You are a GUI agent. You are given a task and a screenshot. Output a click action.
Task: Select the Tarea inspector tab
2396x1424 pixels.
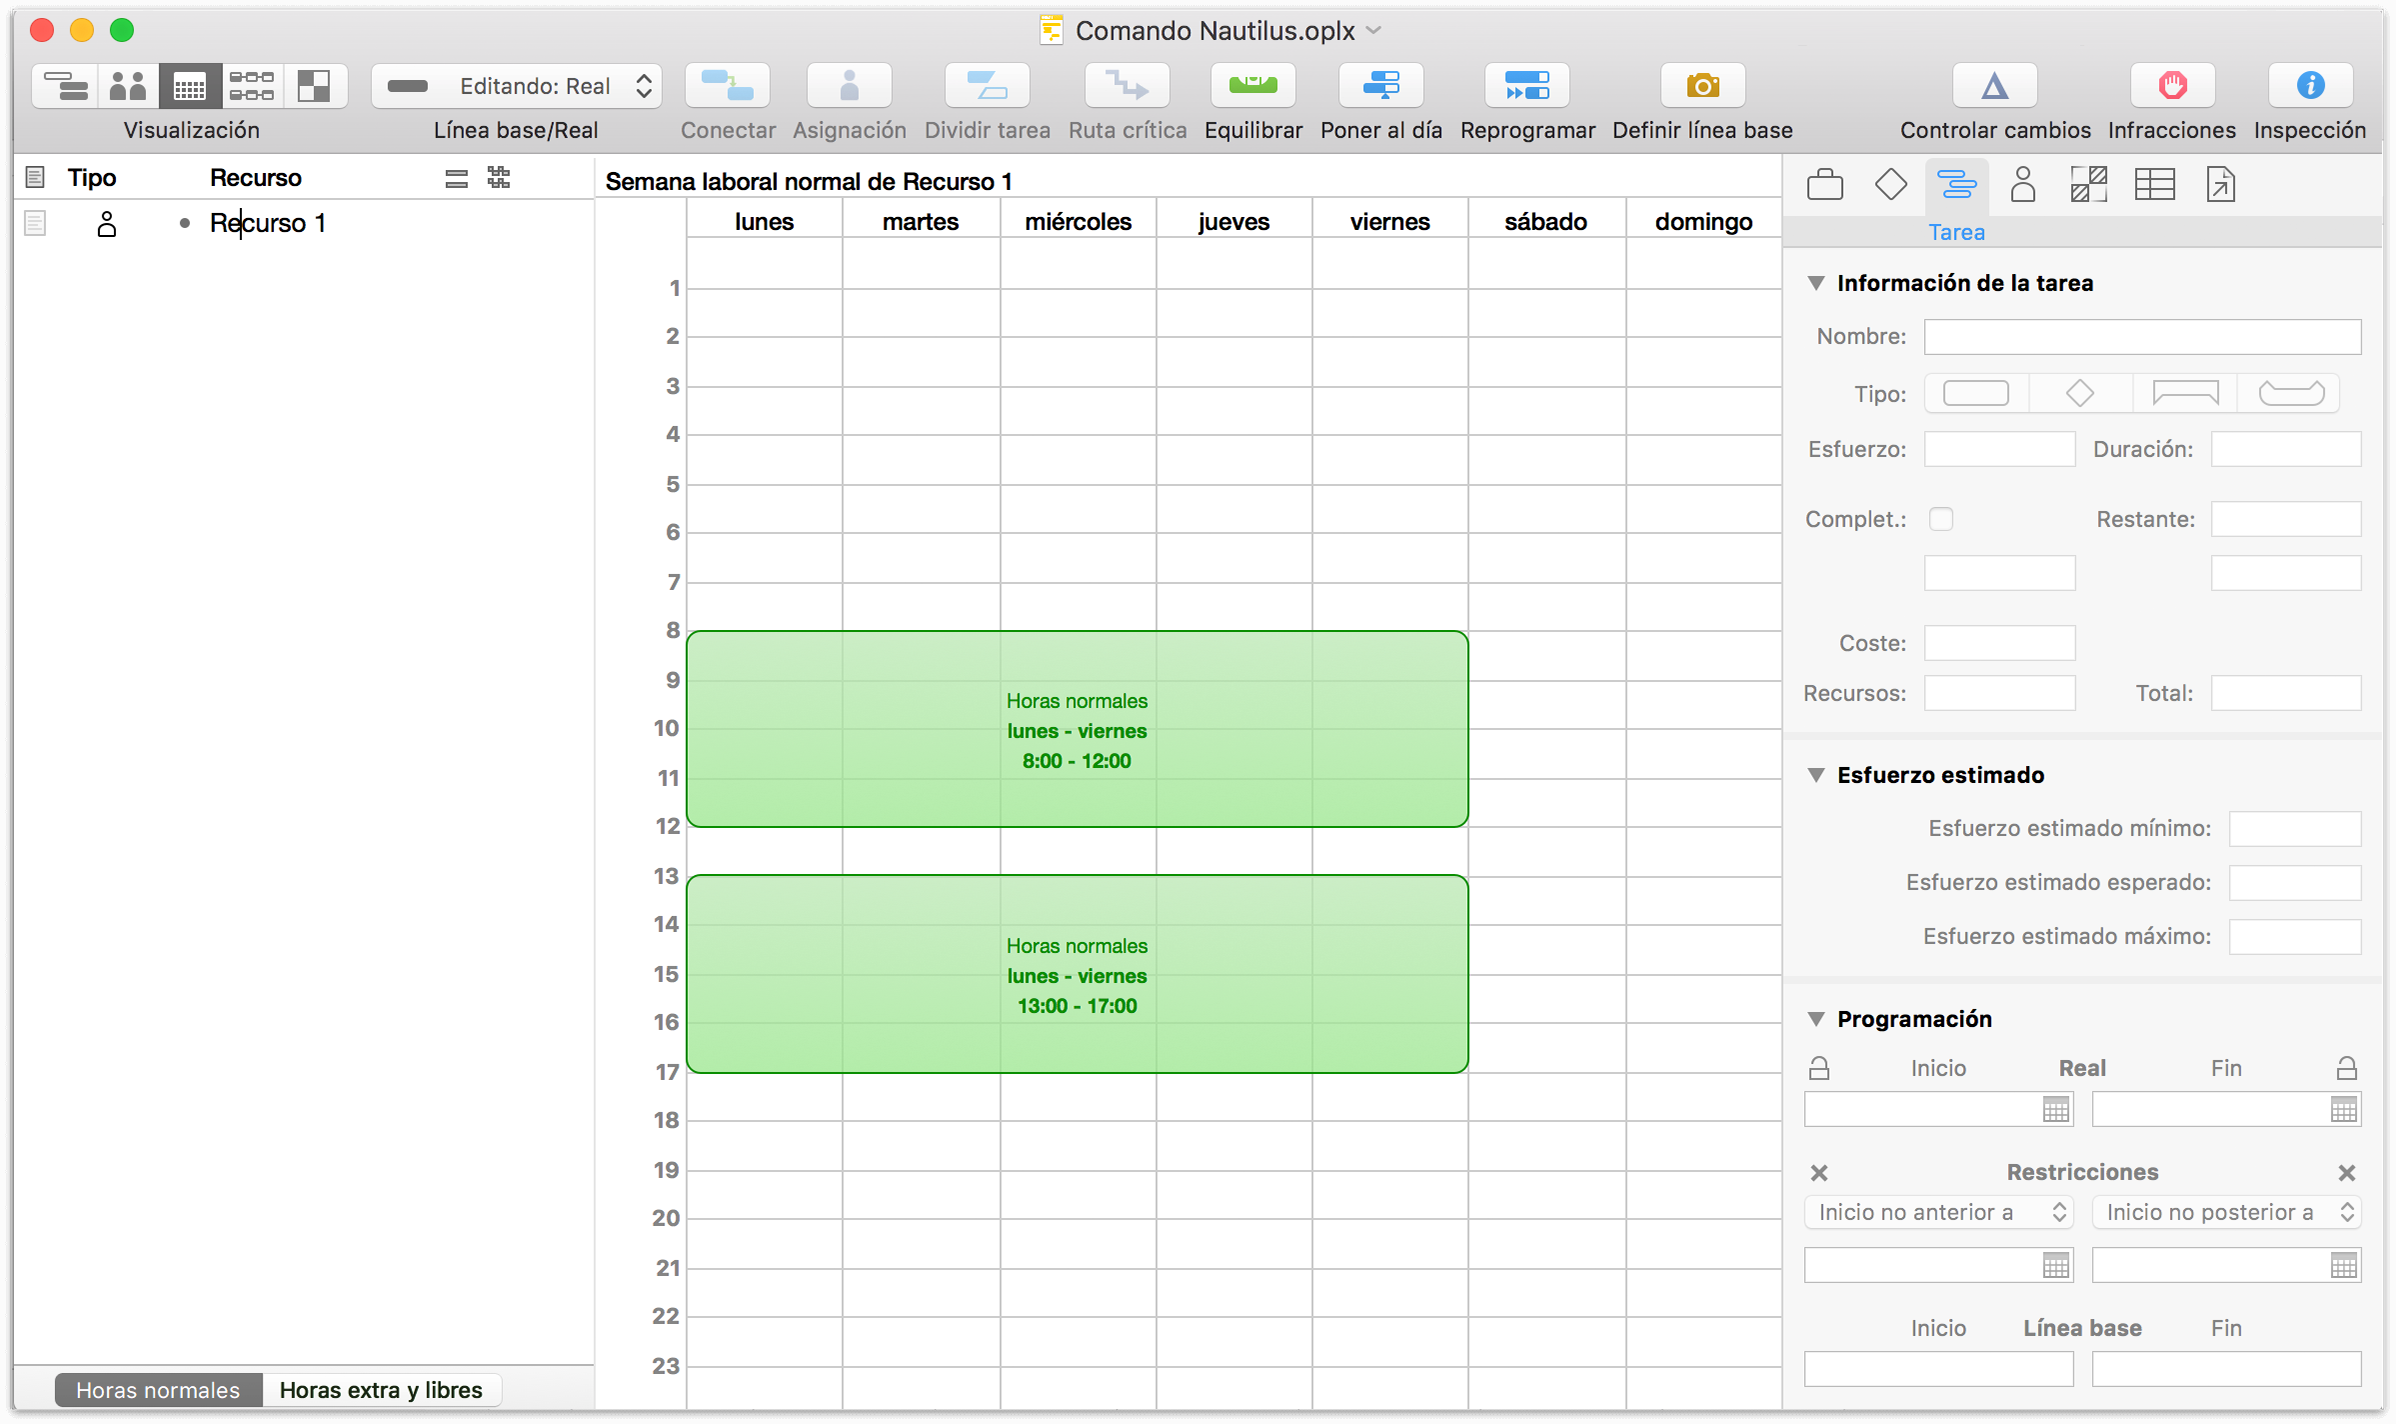(1957, 184)
